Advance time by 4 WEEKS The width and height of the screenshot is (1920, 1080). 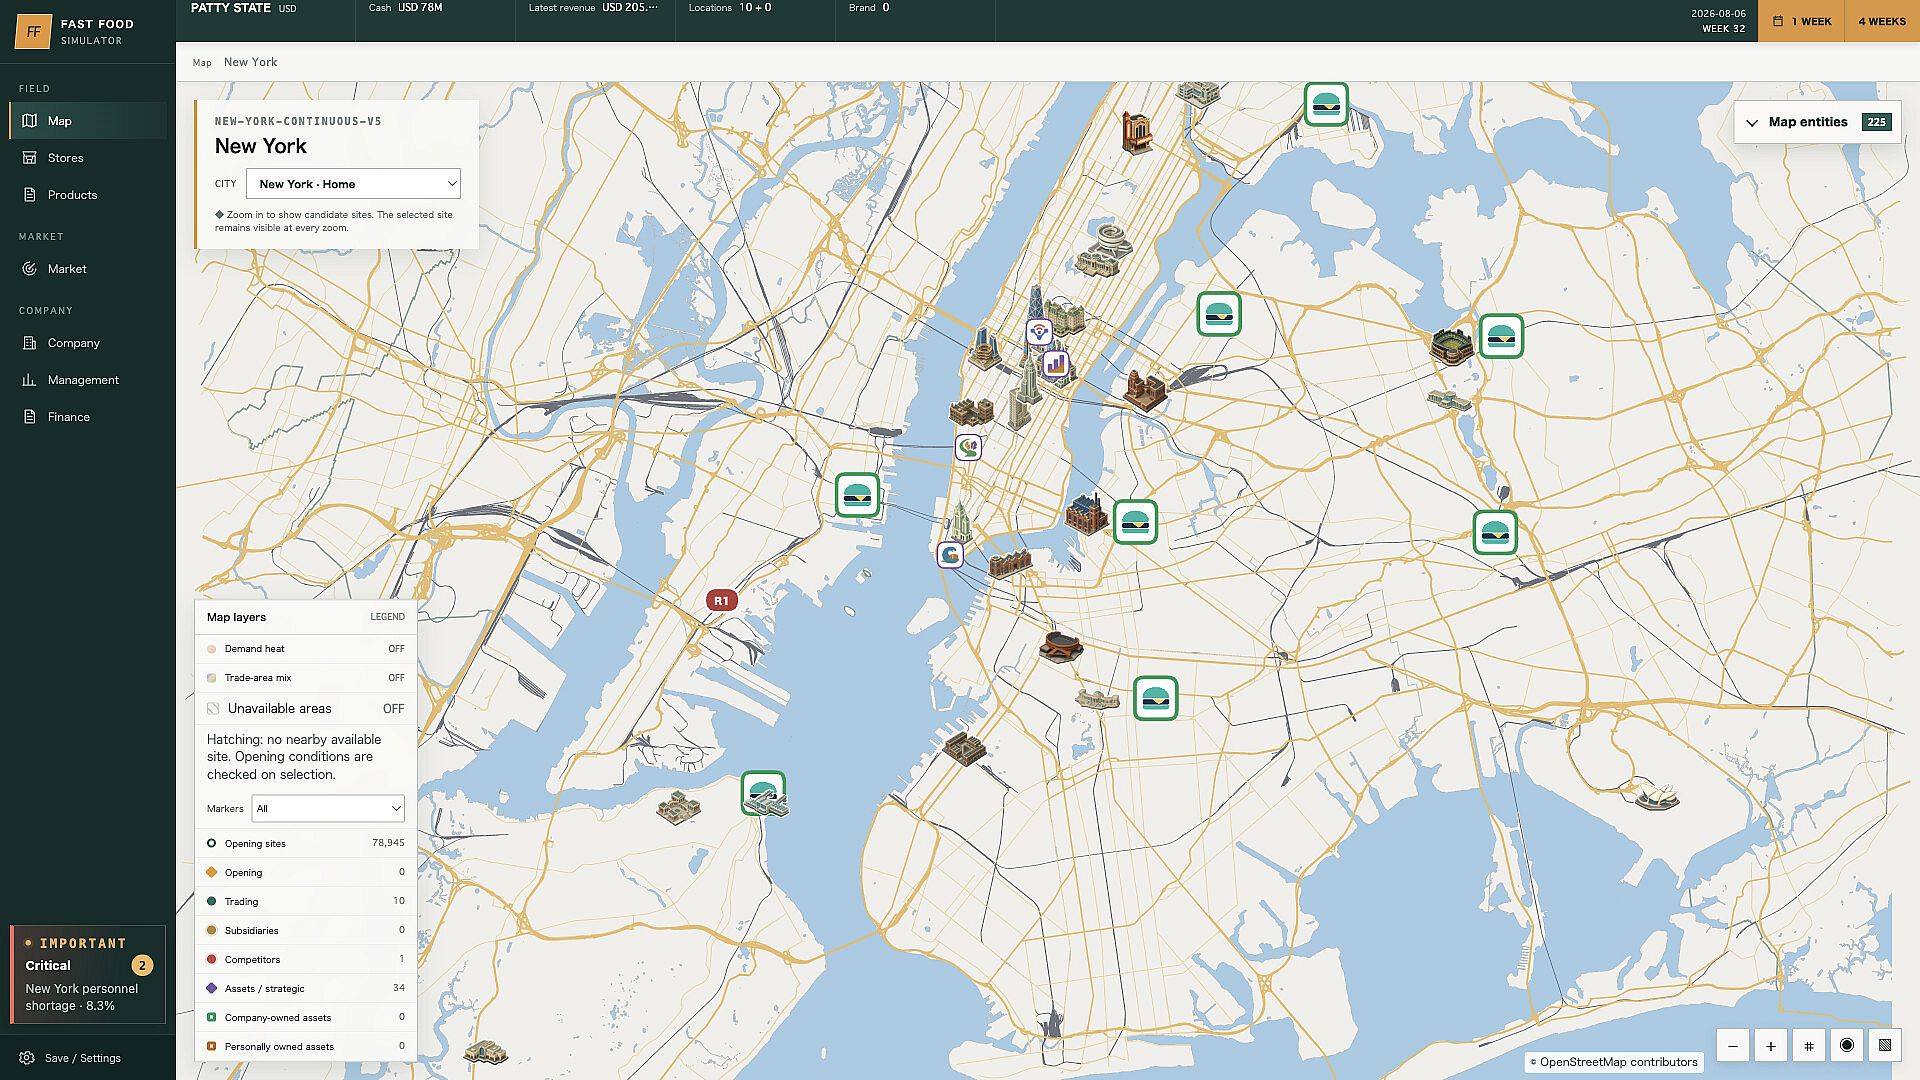click(x=1882, y=21)
